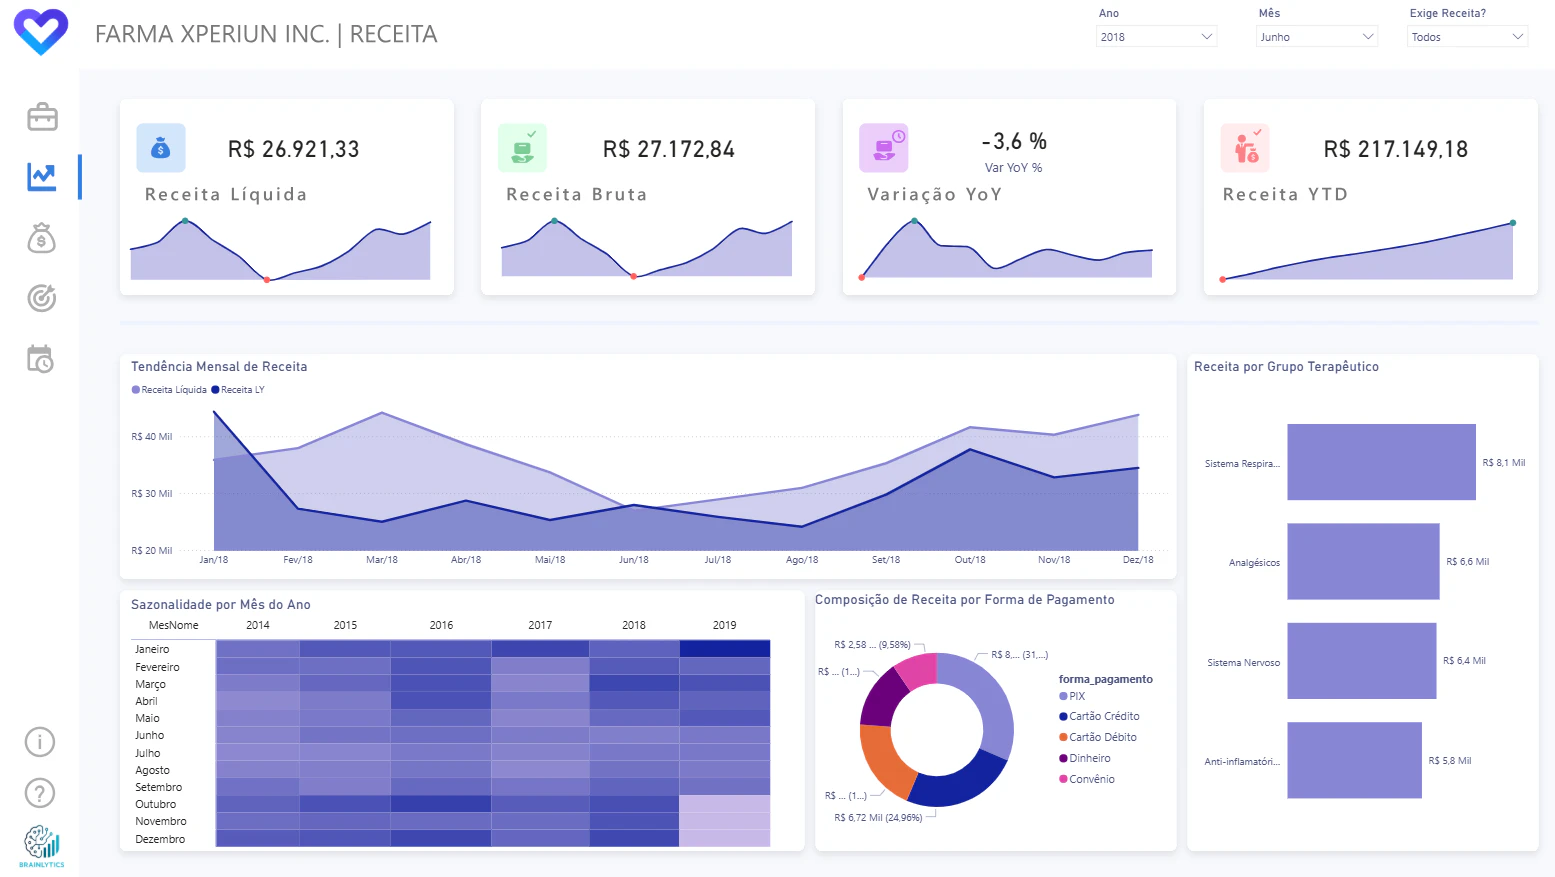
Task: Click the R$ 6,72 Mil donut label
Action: [878, 817]
